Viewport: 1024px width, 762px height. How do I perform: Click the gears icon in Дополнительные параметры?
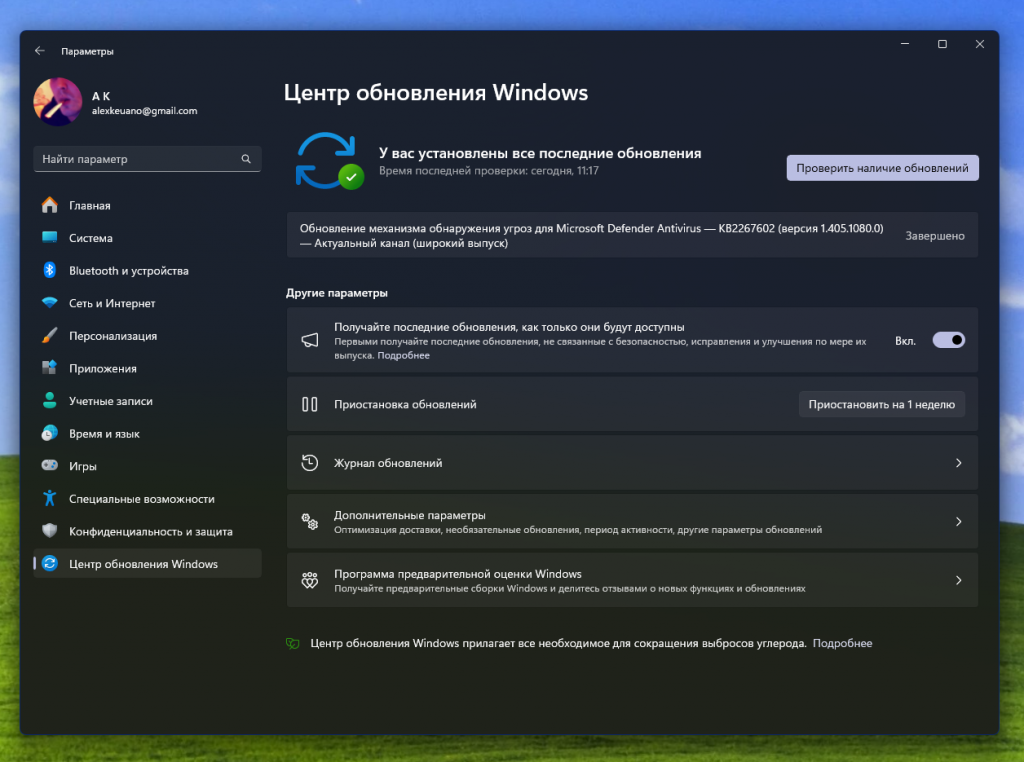(x=310, y=522)
